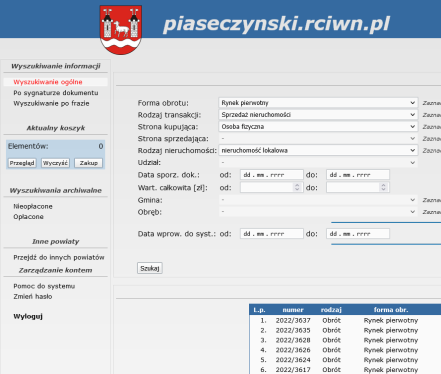Image resolution: width=441 pixels, height=374 pixels.
Task: Click 'Rynek pierwotny' in row 2022/3628
Action: point(391,340)
